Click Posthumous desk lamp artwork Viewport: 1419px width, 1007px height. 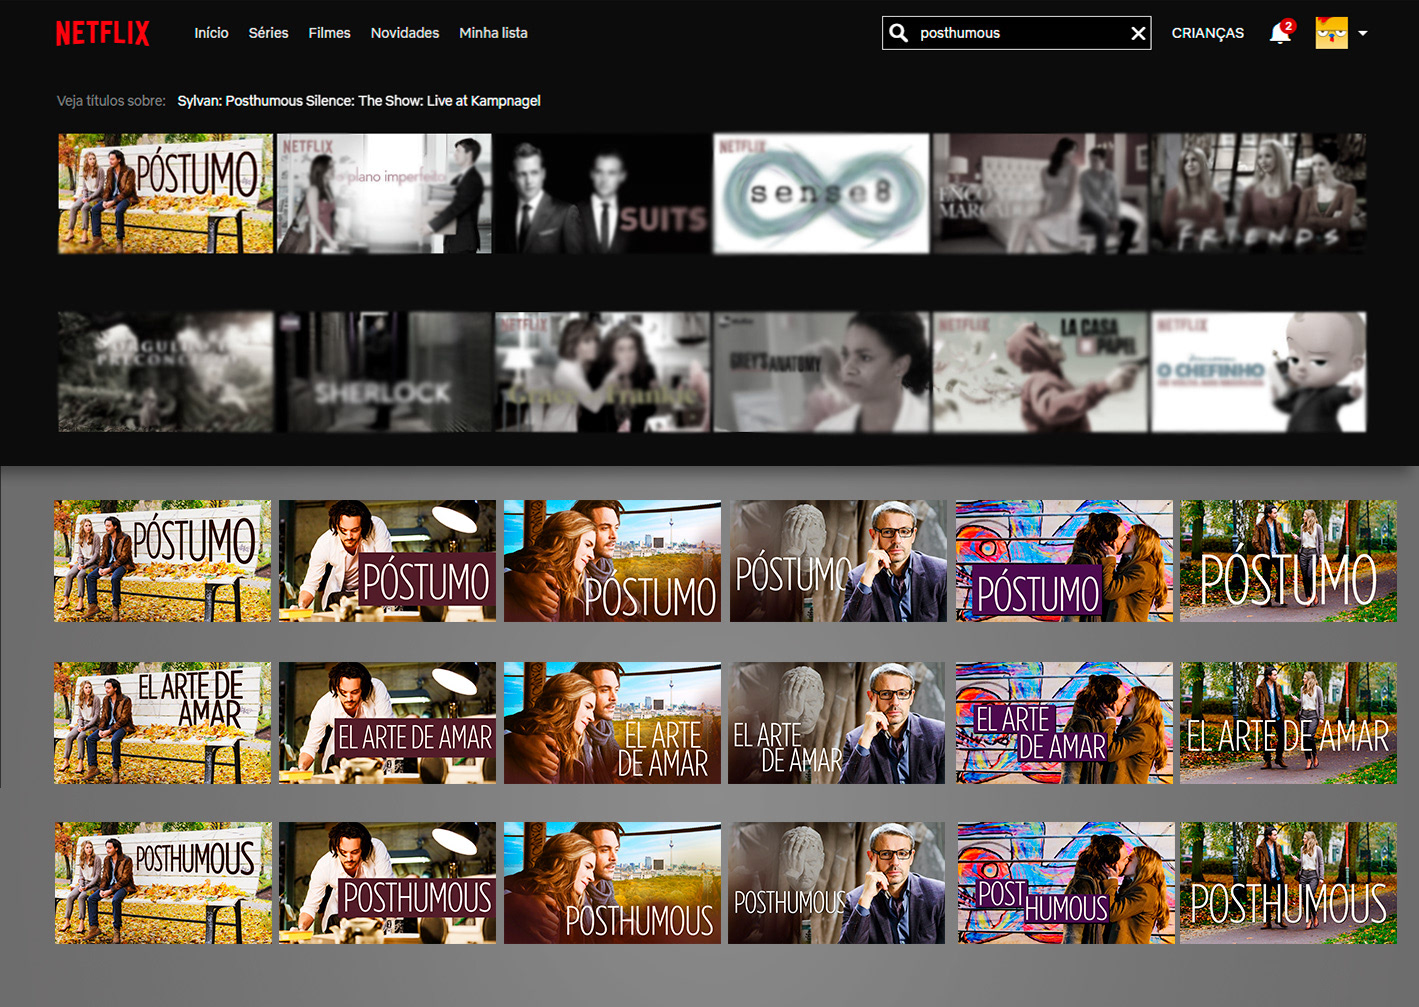point(387,883)
